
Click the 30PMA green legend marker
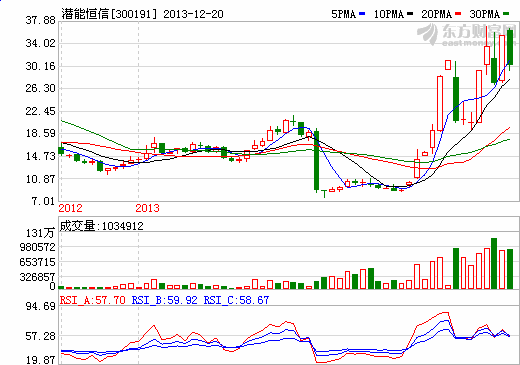point(507,14)
